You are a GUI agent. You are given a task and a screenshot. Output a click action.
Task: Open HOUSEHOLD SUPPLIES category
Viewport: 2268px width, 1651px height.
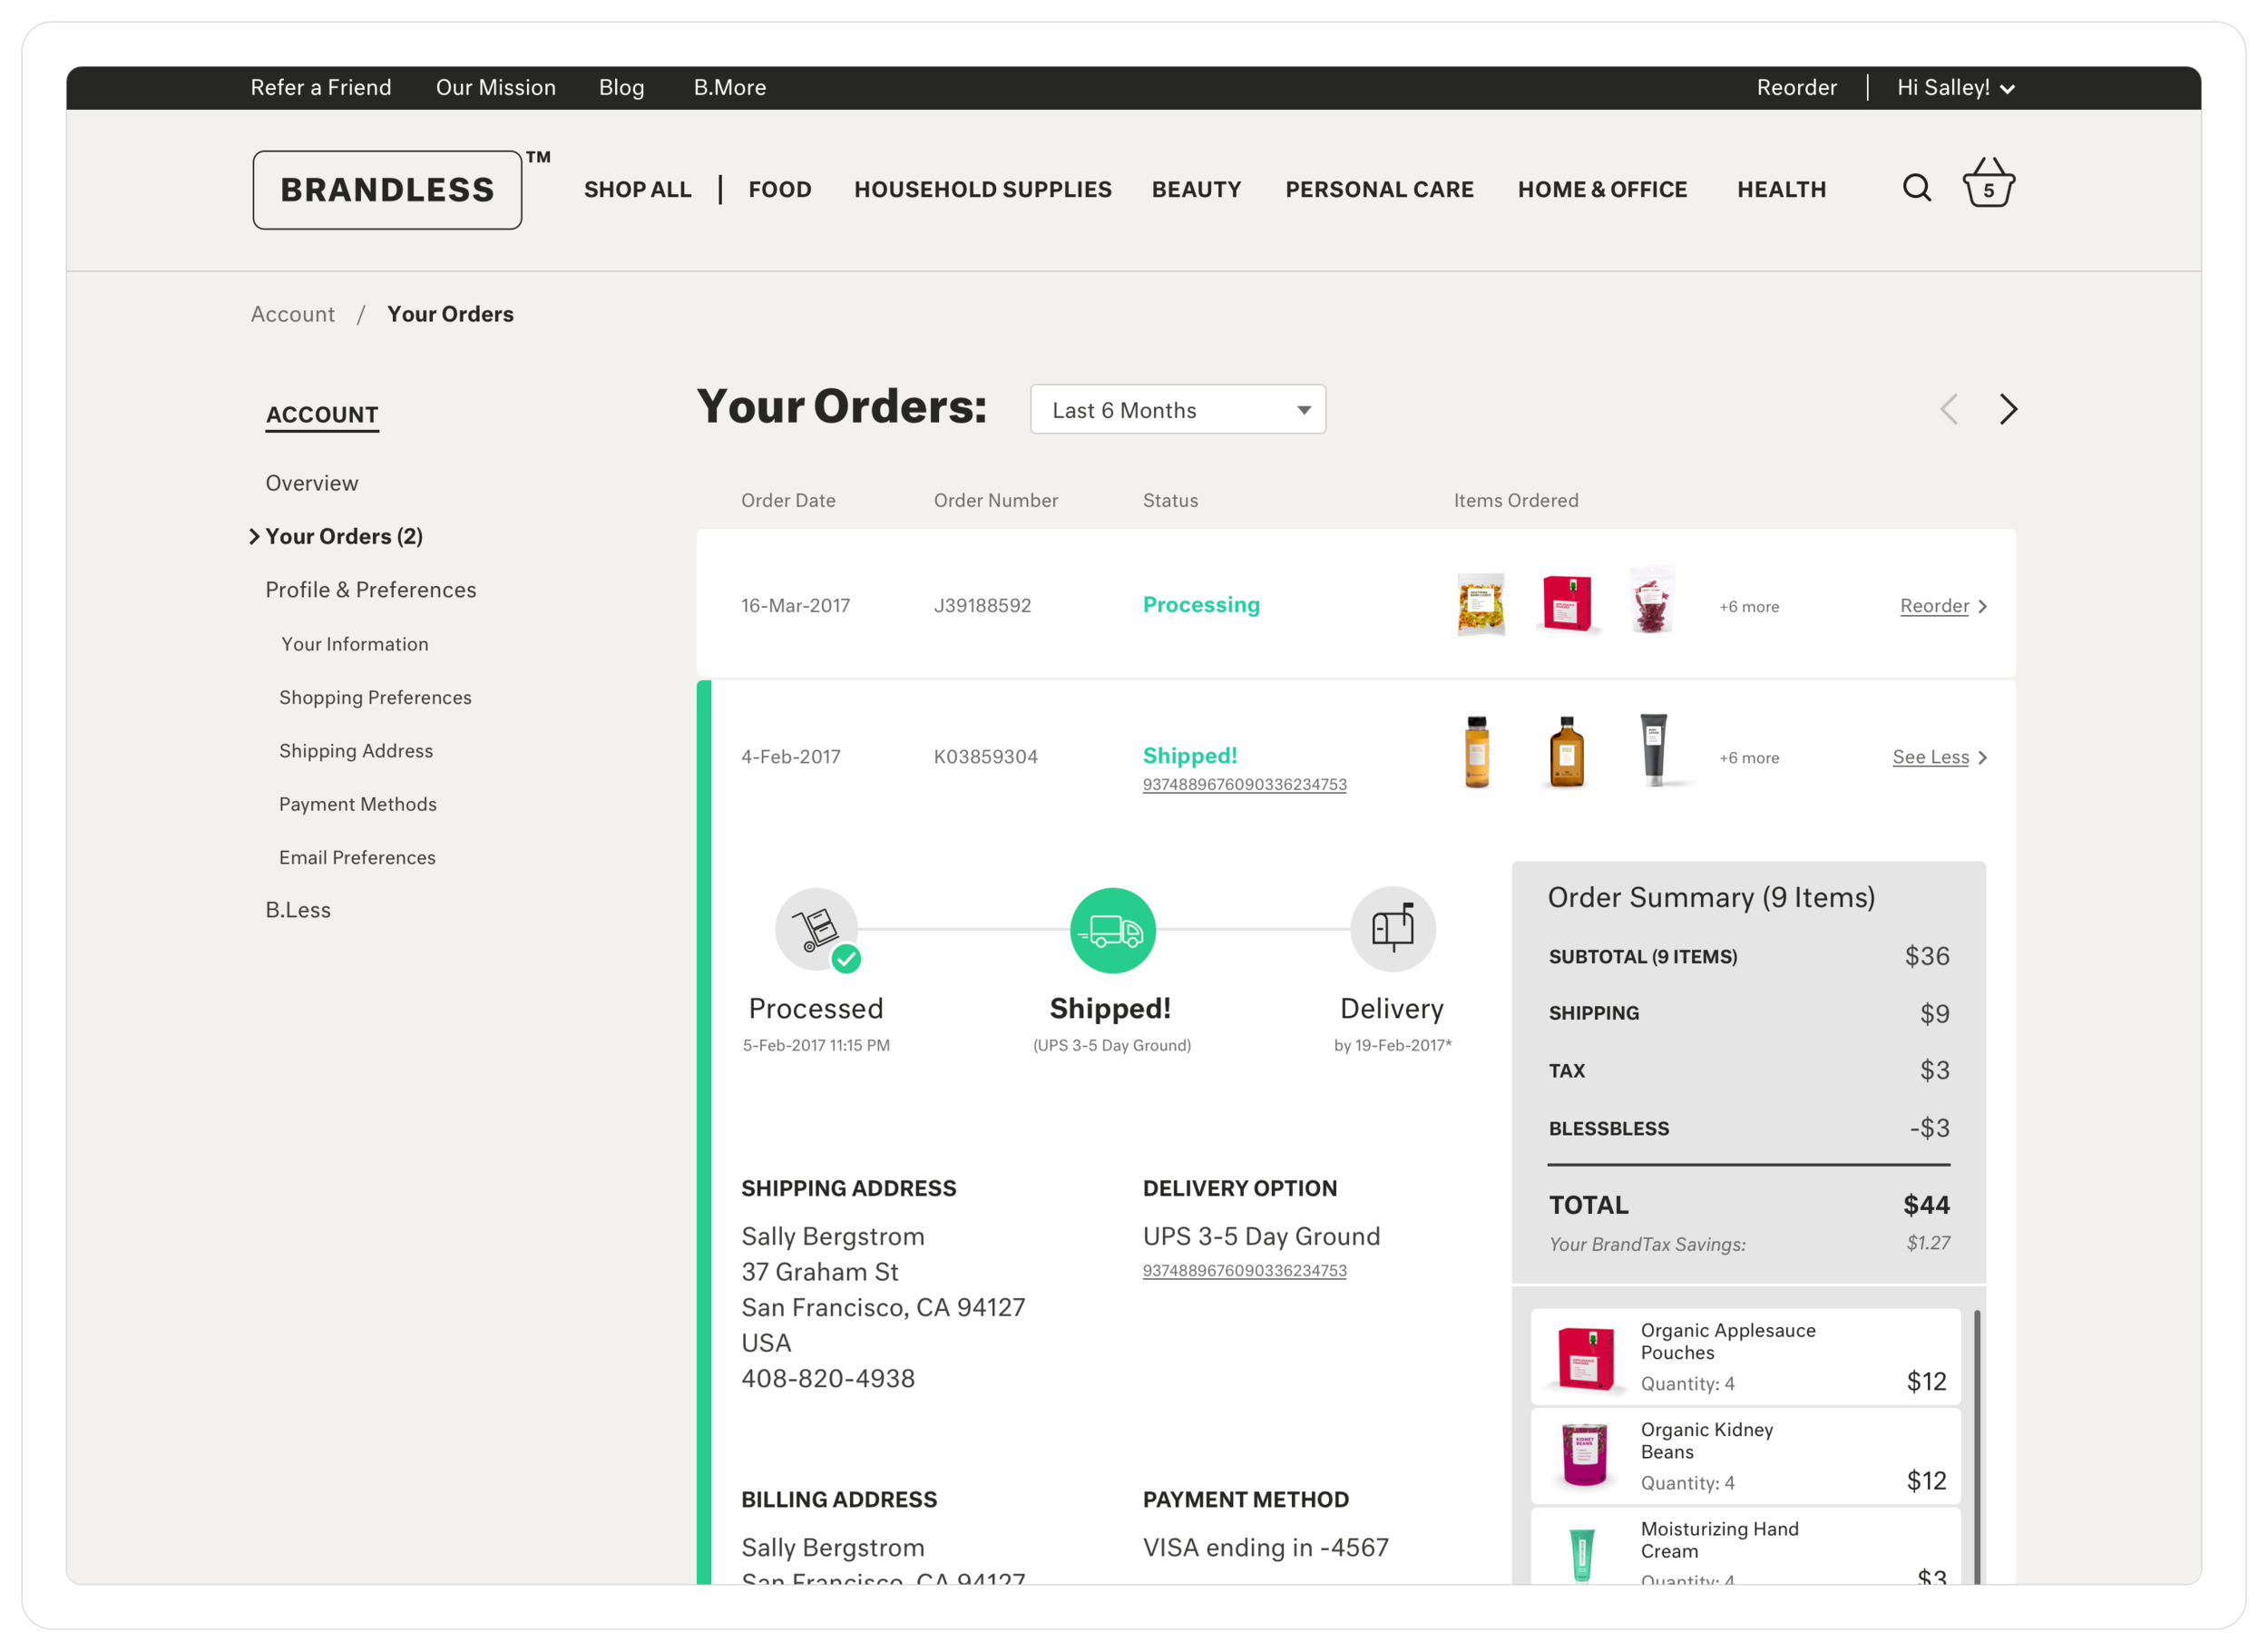click(x=983, y=189)
